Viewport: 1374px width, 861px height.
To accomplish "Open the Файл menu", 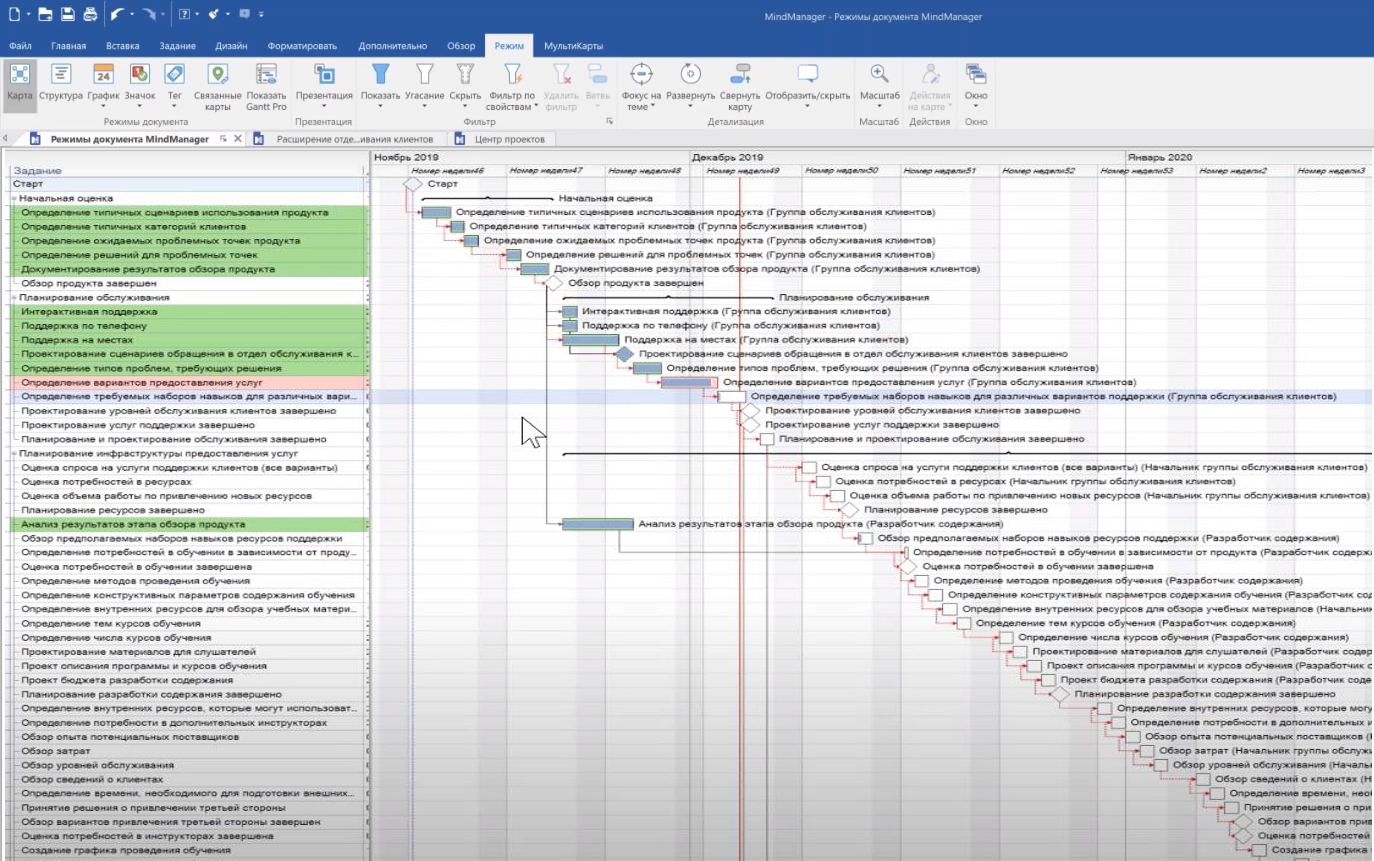I will [20, 46].
